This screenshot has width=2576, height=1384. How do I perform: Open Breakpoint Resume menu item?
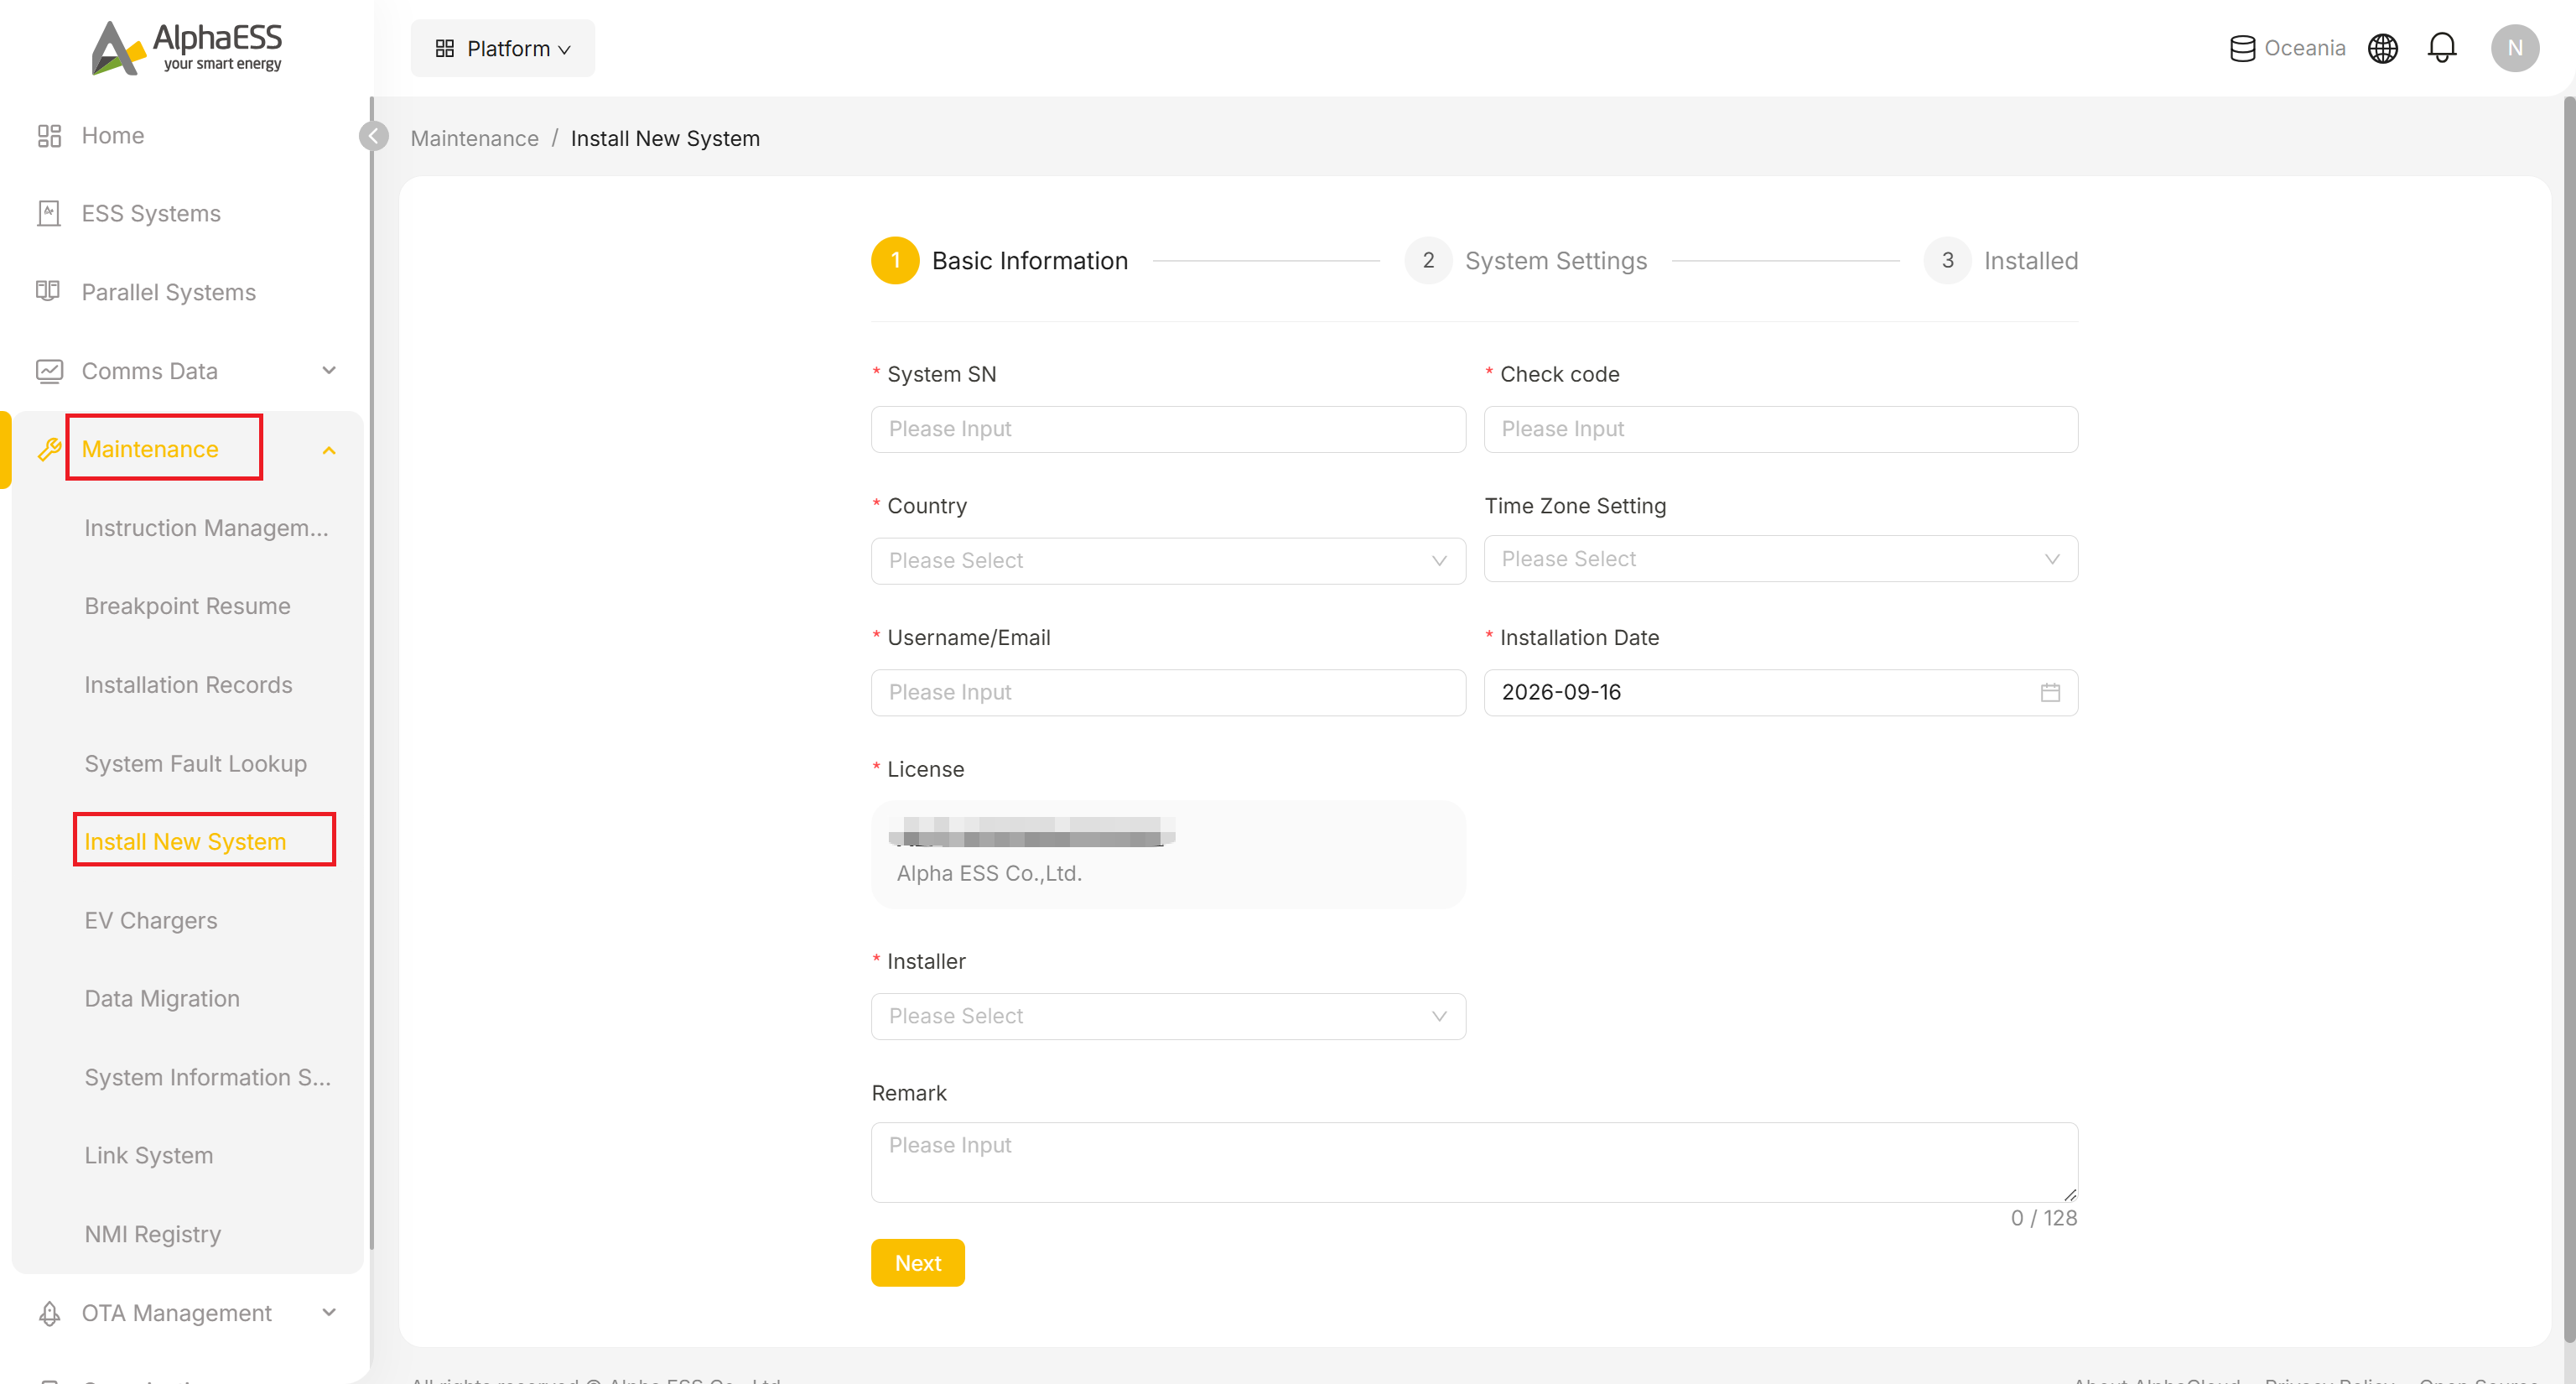187,606
